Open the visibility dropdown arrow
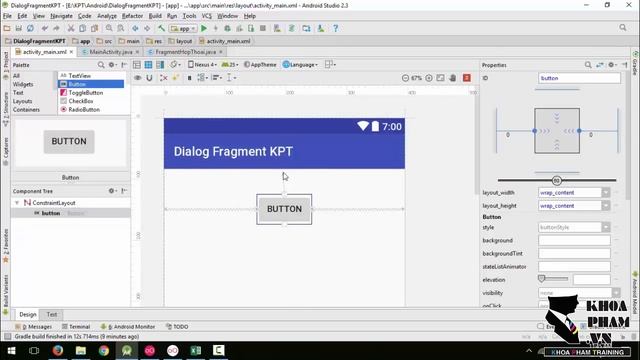 (x=616, y=293)
